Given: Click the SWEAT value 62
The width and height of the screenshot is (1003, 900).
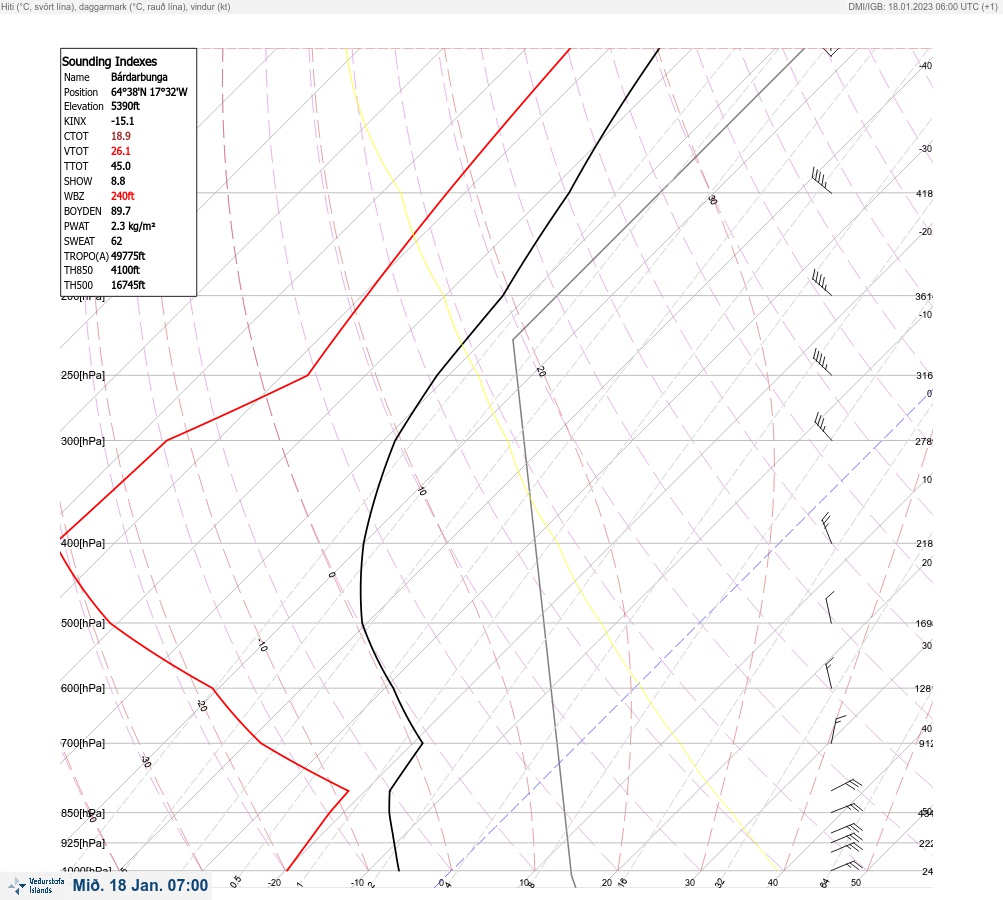Looking at the screenshot, I should pos(116,241).
